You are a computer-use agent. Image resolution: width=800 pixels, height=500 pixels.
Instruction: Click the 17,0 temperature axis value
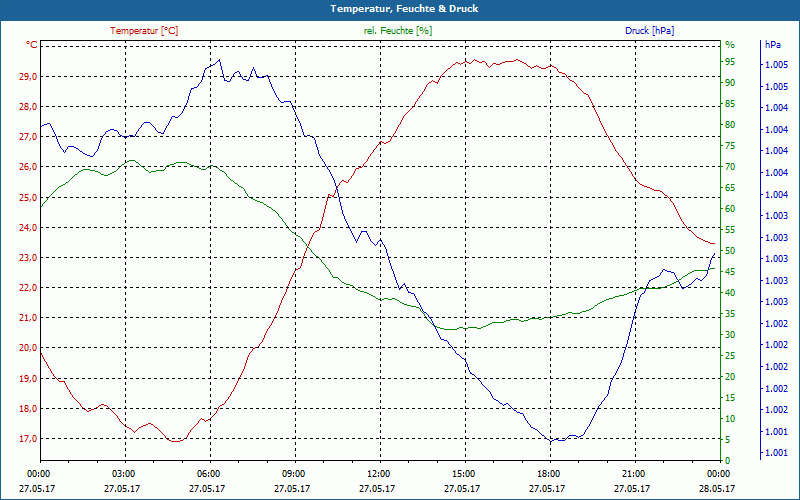click(x=28, y=439)
